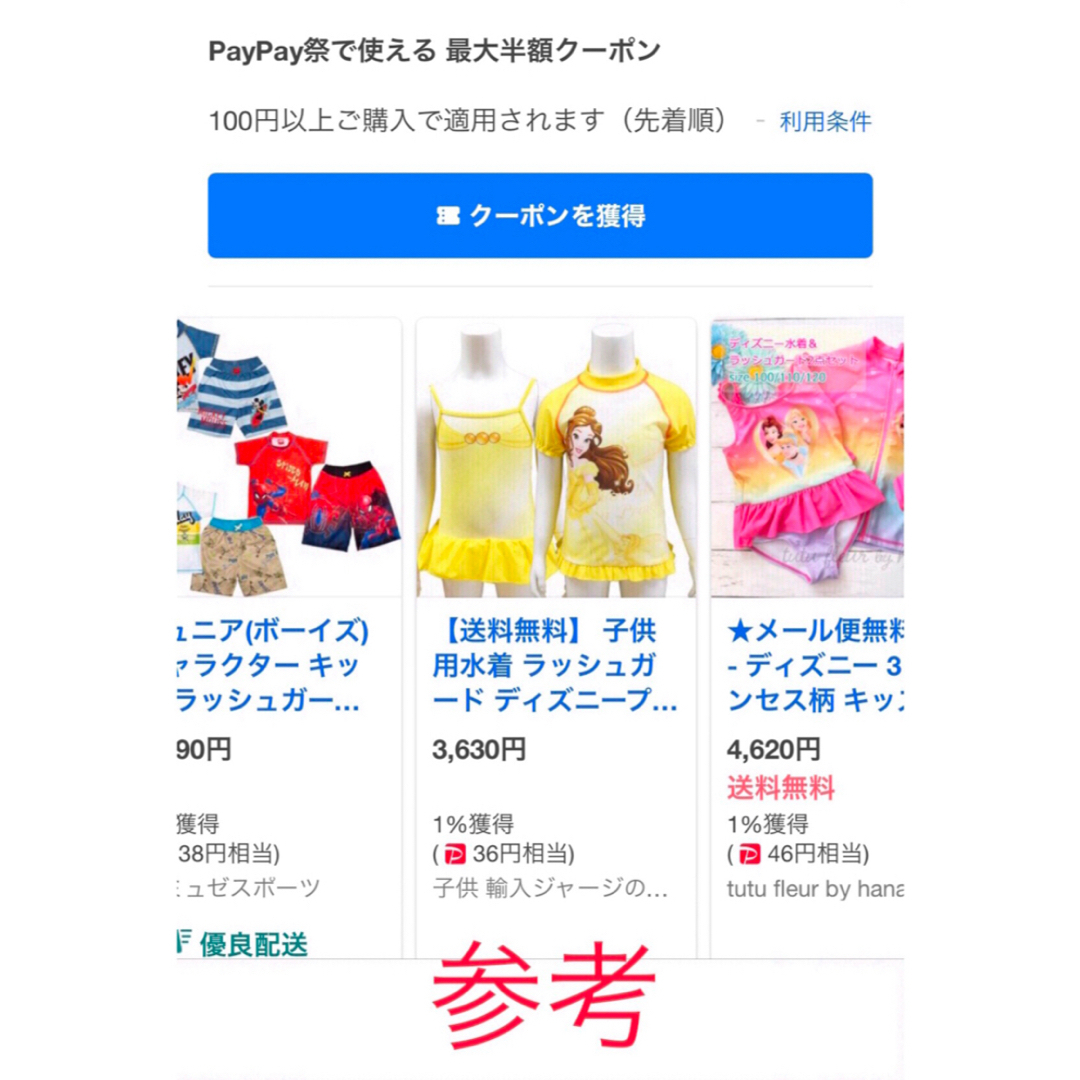Open ジュニア(ボーイズ) キャラクター product title
Screen dimensions: 1080x1080
273,665
